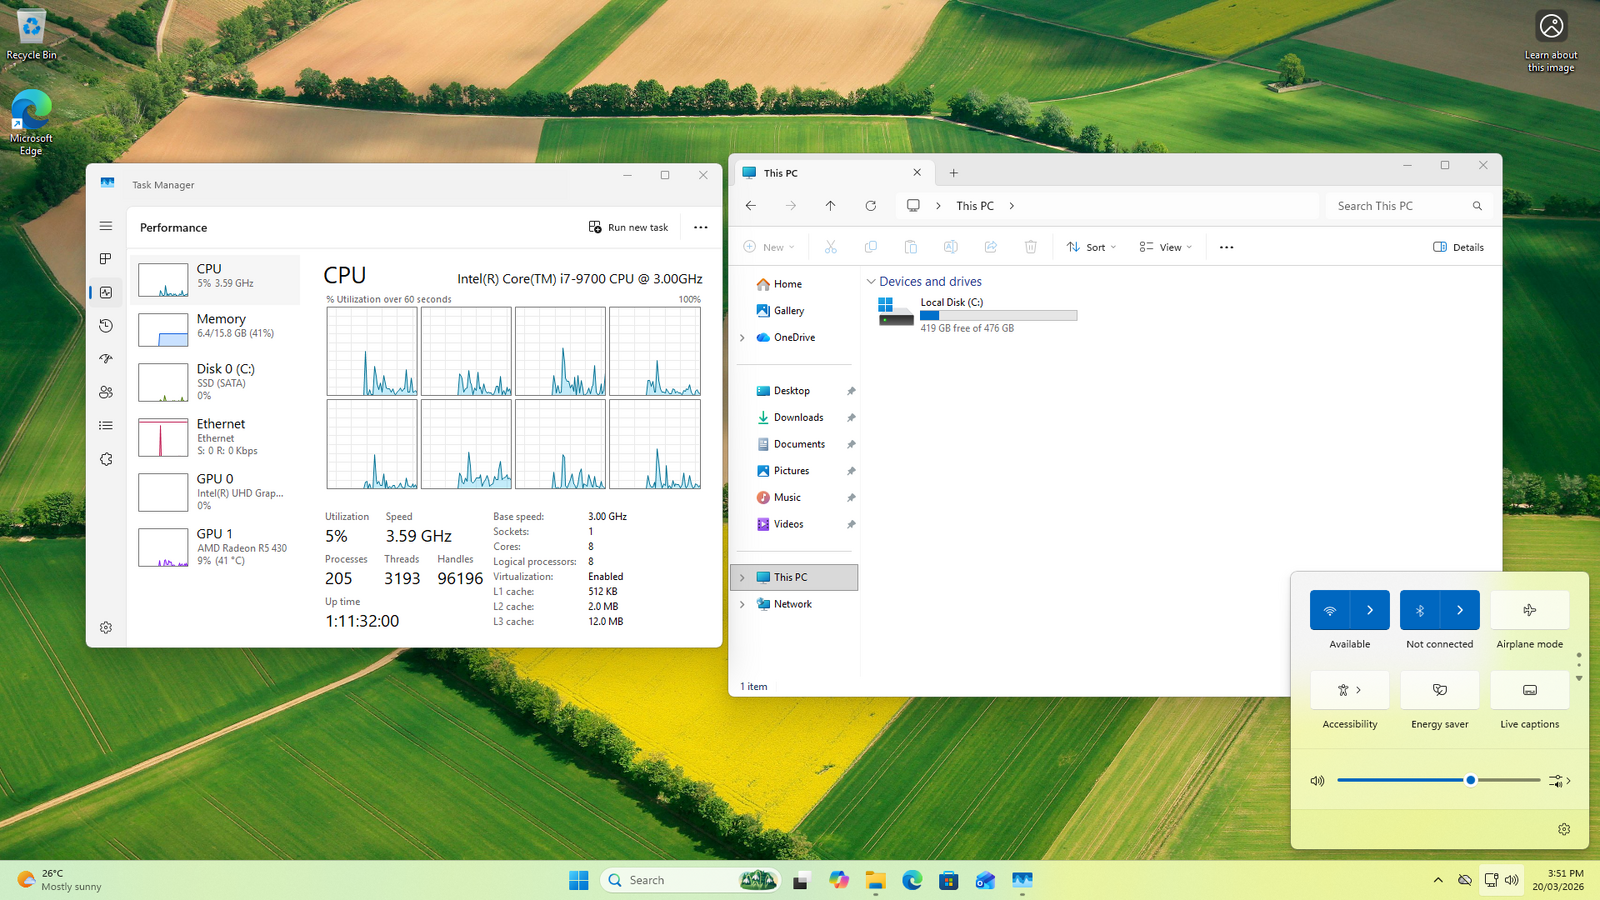Open Services page in Task Manager sidebar
The image size is (1600, 900).
click(106, 459)
